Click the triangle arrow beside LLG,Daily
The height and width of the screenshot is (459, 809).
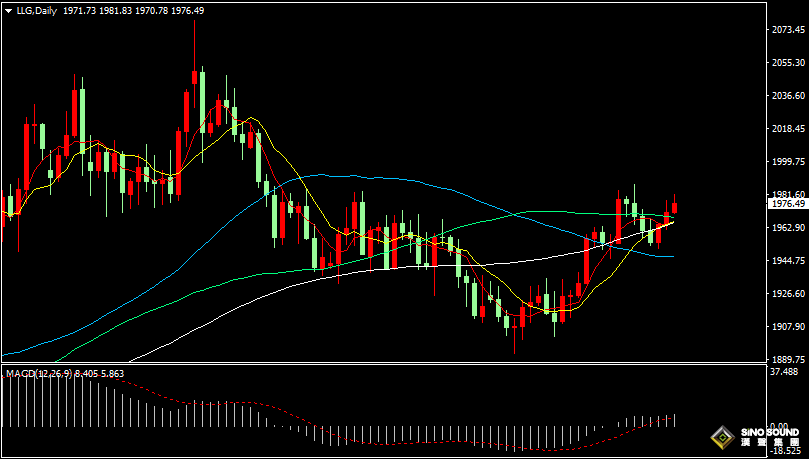(x=8, y=10)
